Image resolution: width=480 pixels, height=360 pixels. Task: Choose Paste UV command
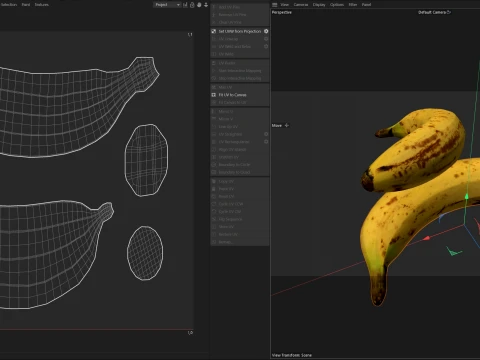(240, 189)
